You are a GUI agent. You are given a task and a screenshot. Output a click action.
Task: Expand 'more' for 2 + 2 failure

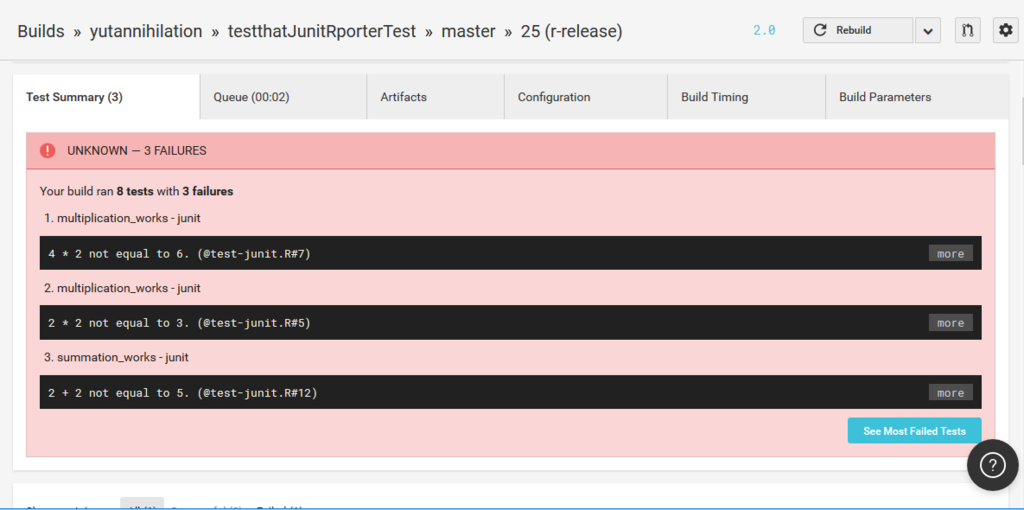(951, 392)
